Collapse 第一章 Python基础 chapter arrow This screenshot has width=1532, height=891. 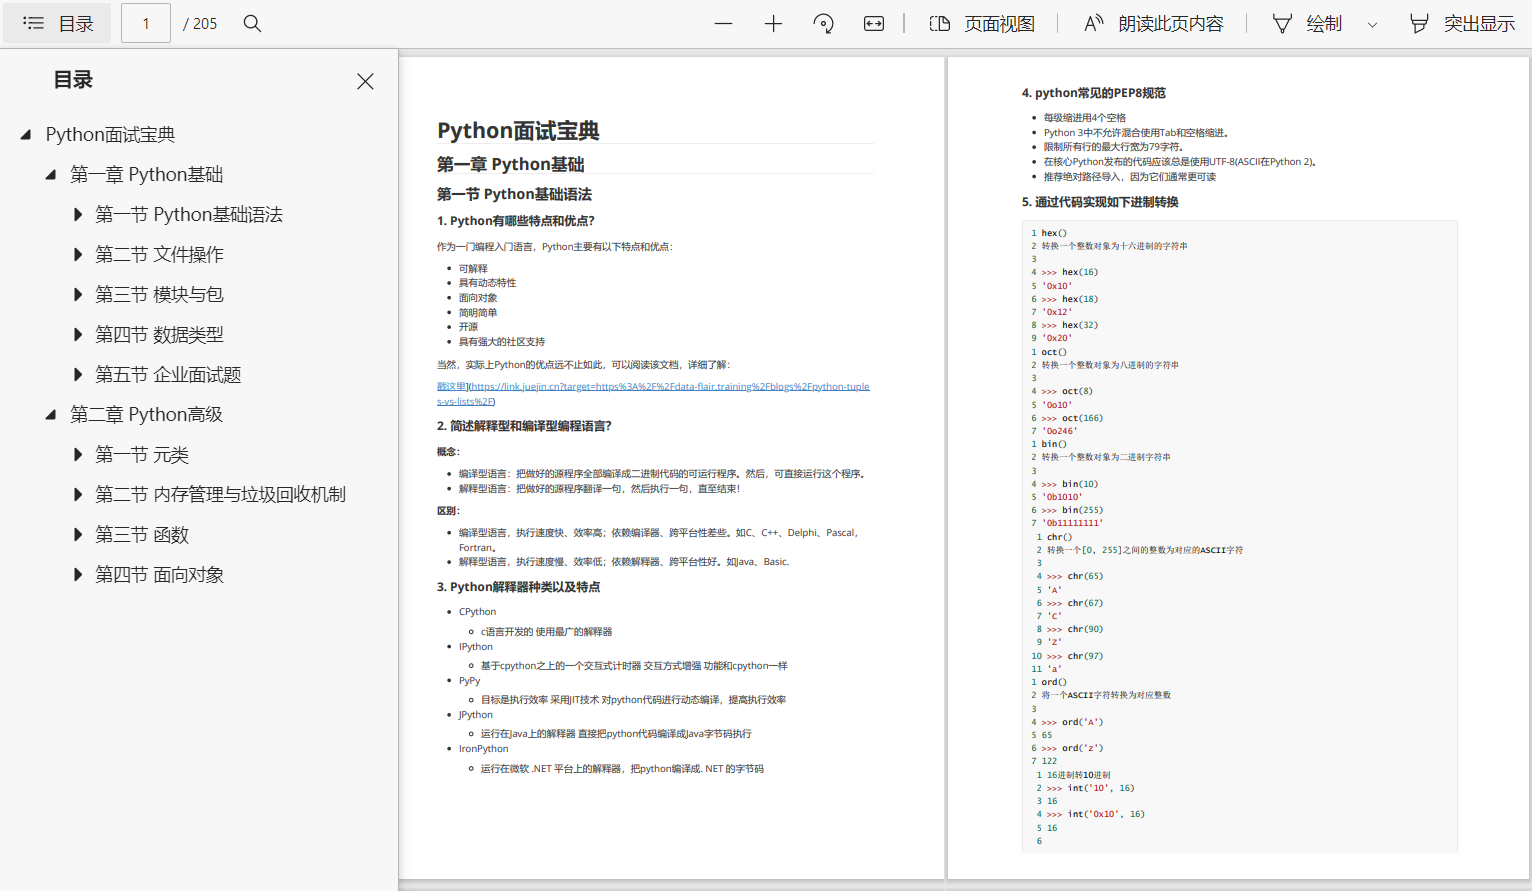pos(51,174)
